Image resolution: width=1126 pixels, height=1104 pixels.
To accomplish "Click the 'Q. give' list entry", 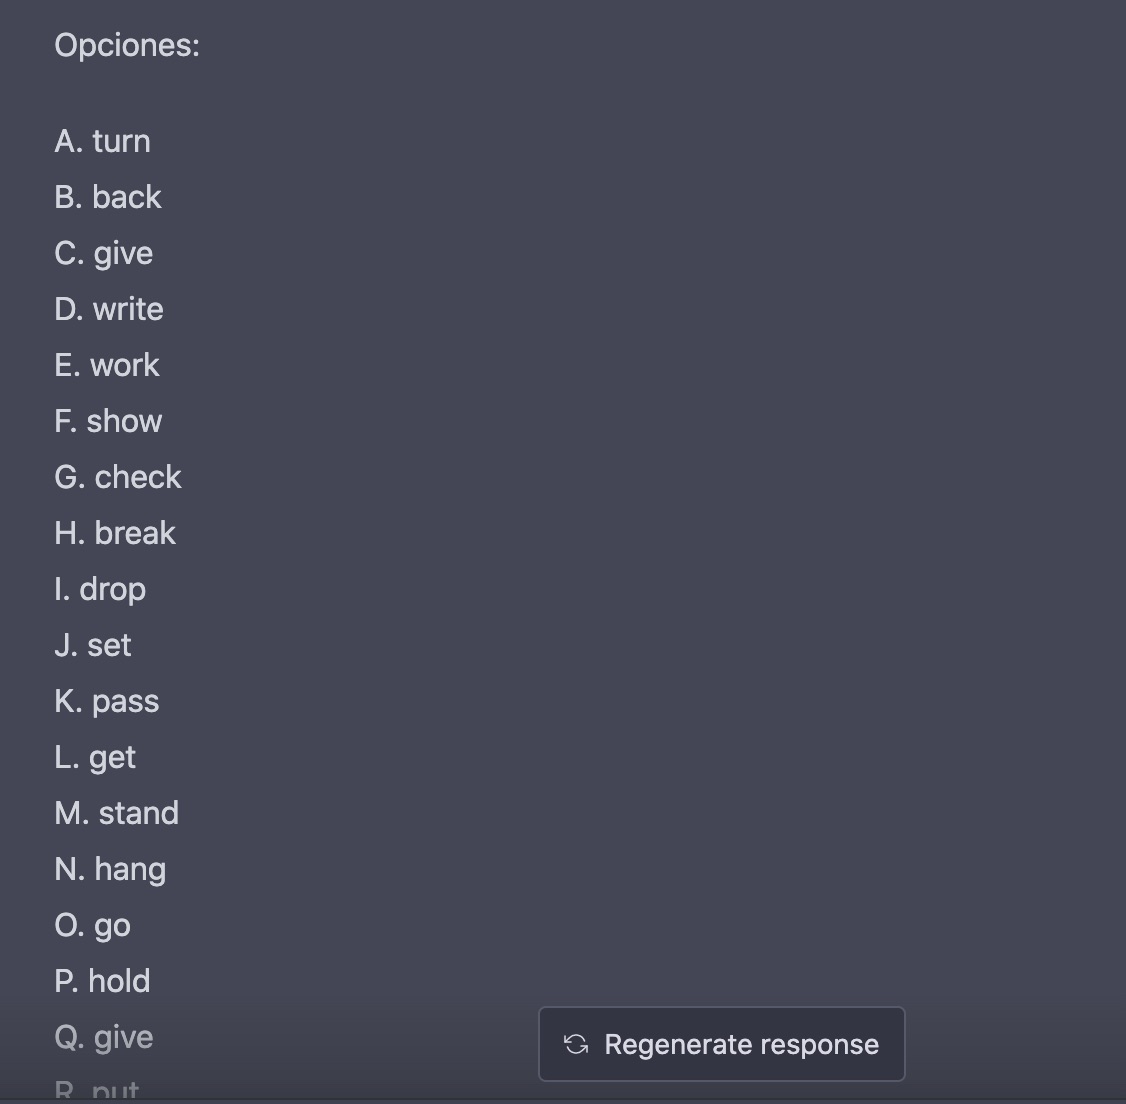I will click(x=104, y=1038).
